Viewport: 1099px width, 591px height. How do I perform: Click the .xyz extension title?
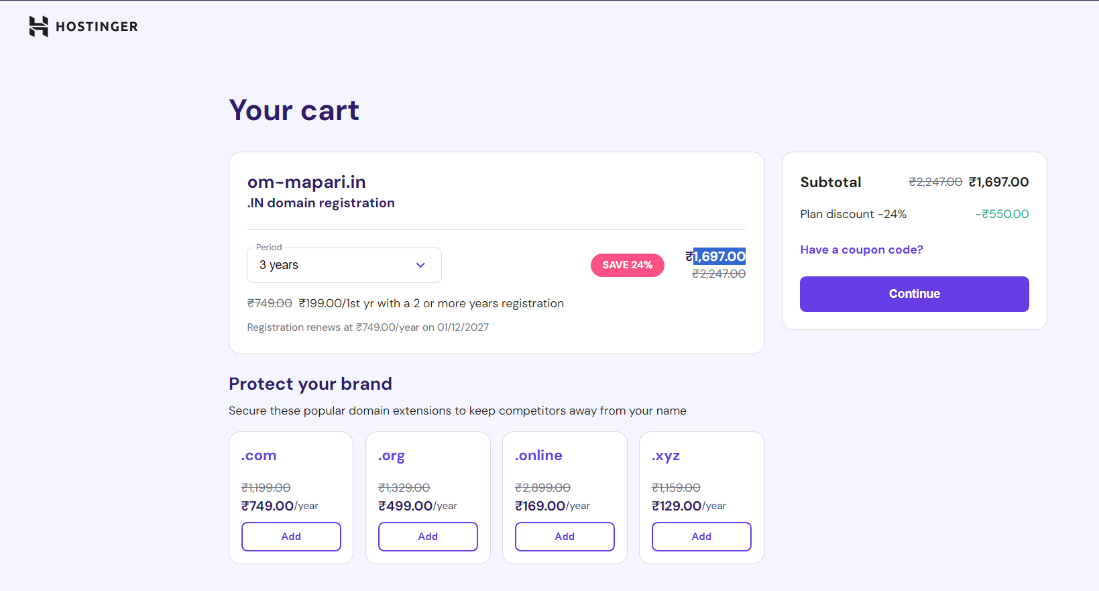coord(666,455)
